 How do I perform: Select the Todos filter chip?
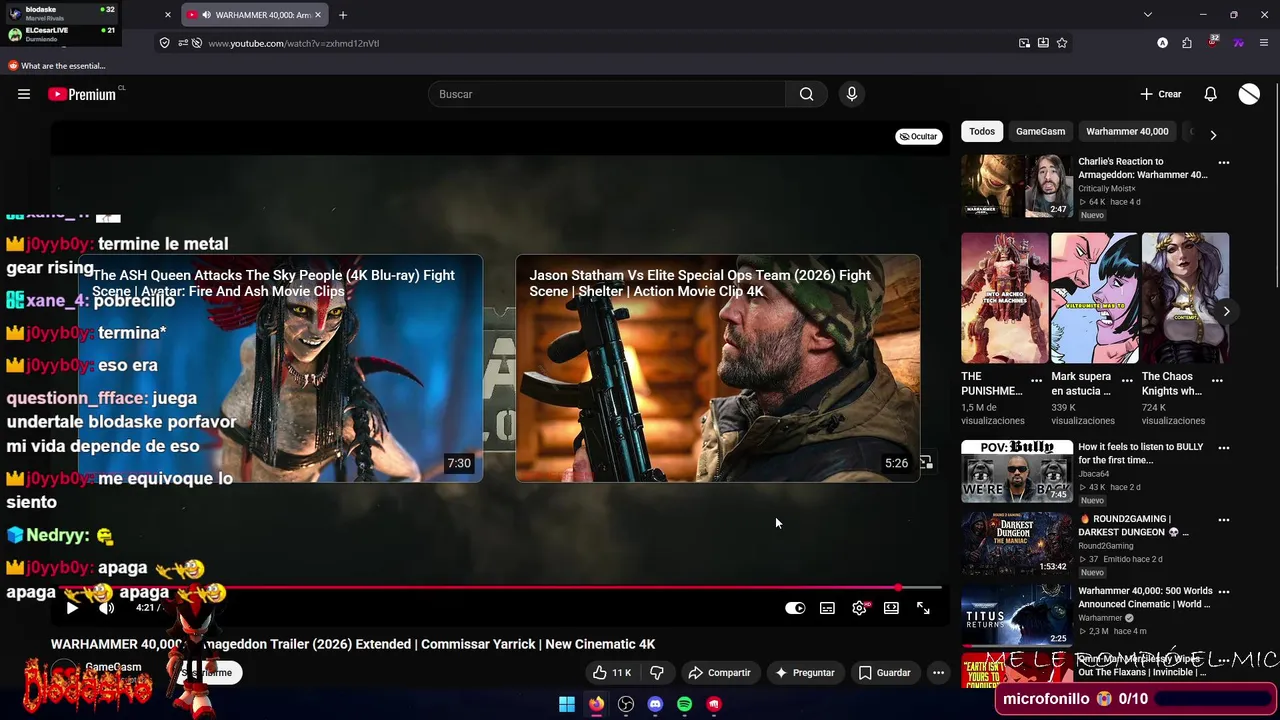982,131
